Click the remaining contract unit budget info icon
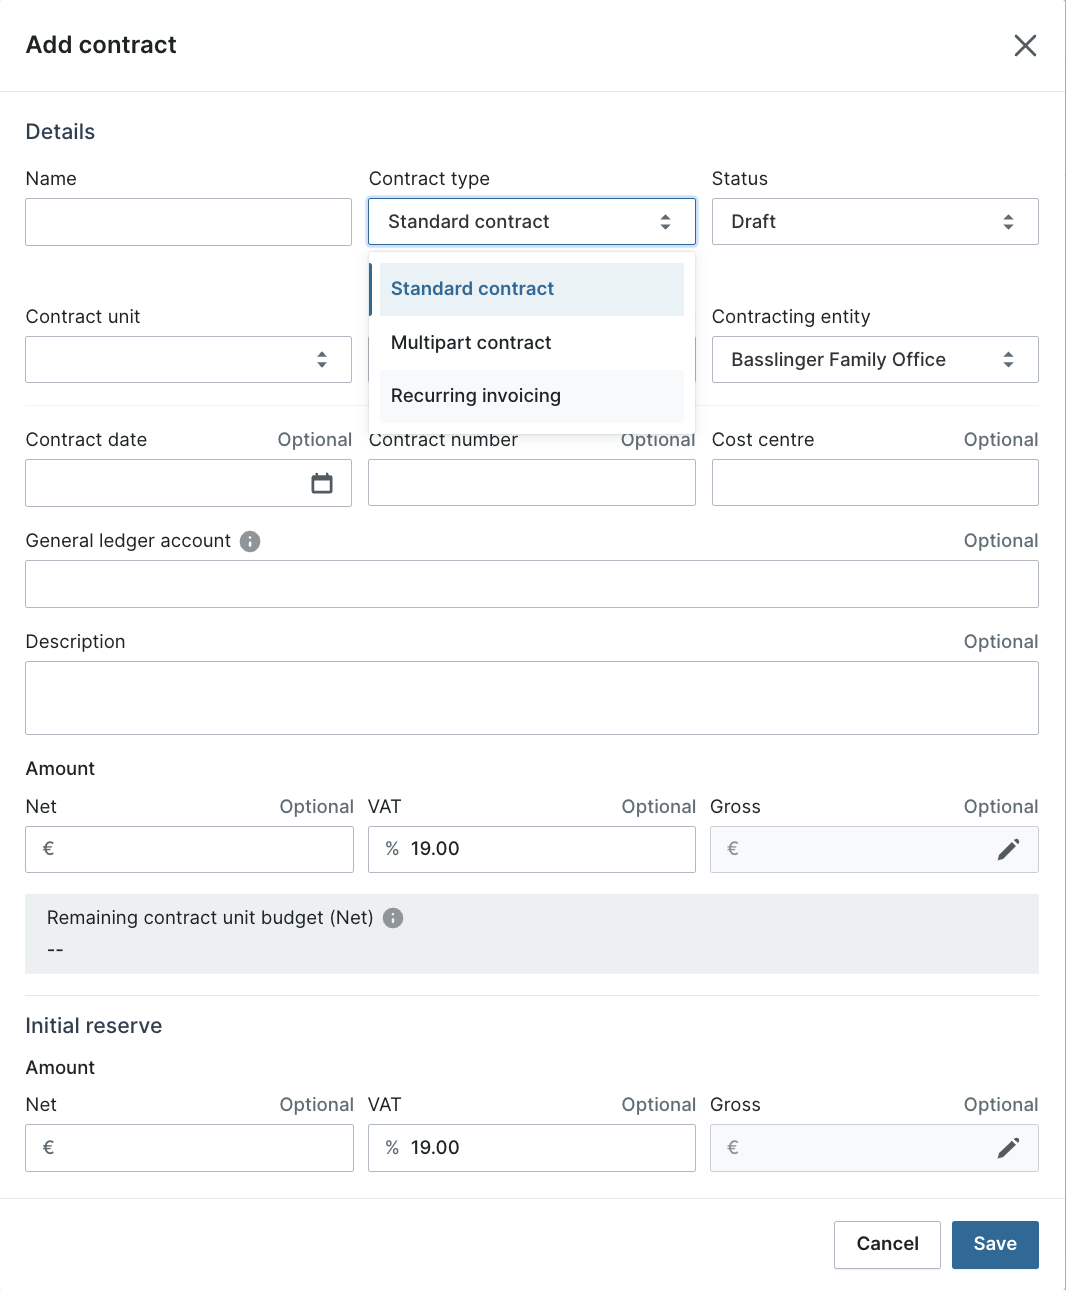Image resolution: width=1066 pixels, height=1290 pixels. [x=393, y=918]
